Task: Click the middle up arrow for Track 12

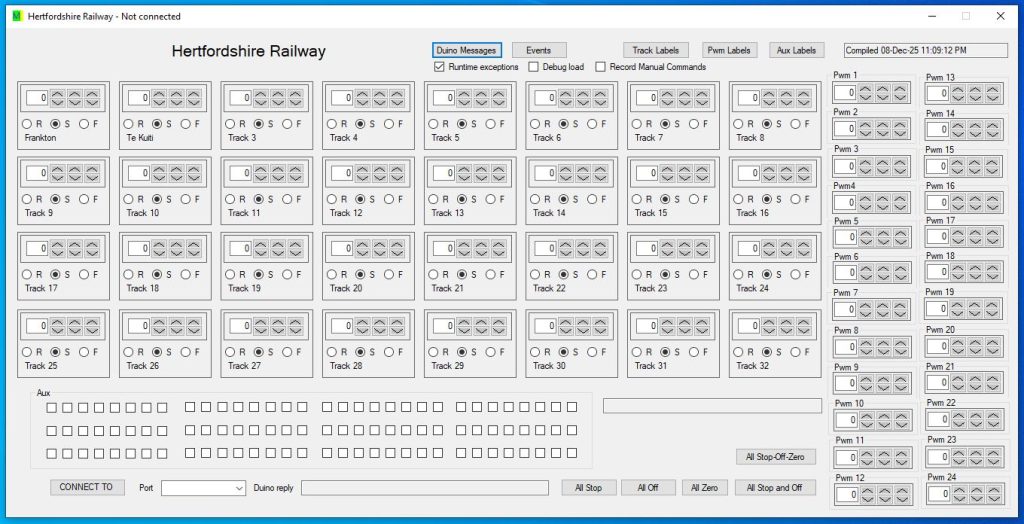Action: pos(379,169)
